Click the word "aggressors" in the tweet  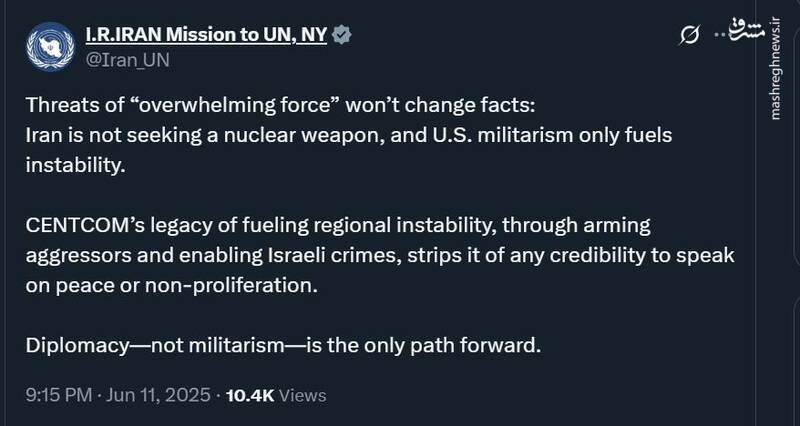click(x=74, y=254)
